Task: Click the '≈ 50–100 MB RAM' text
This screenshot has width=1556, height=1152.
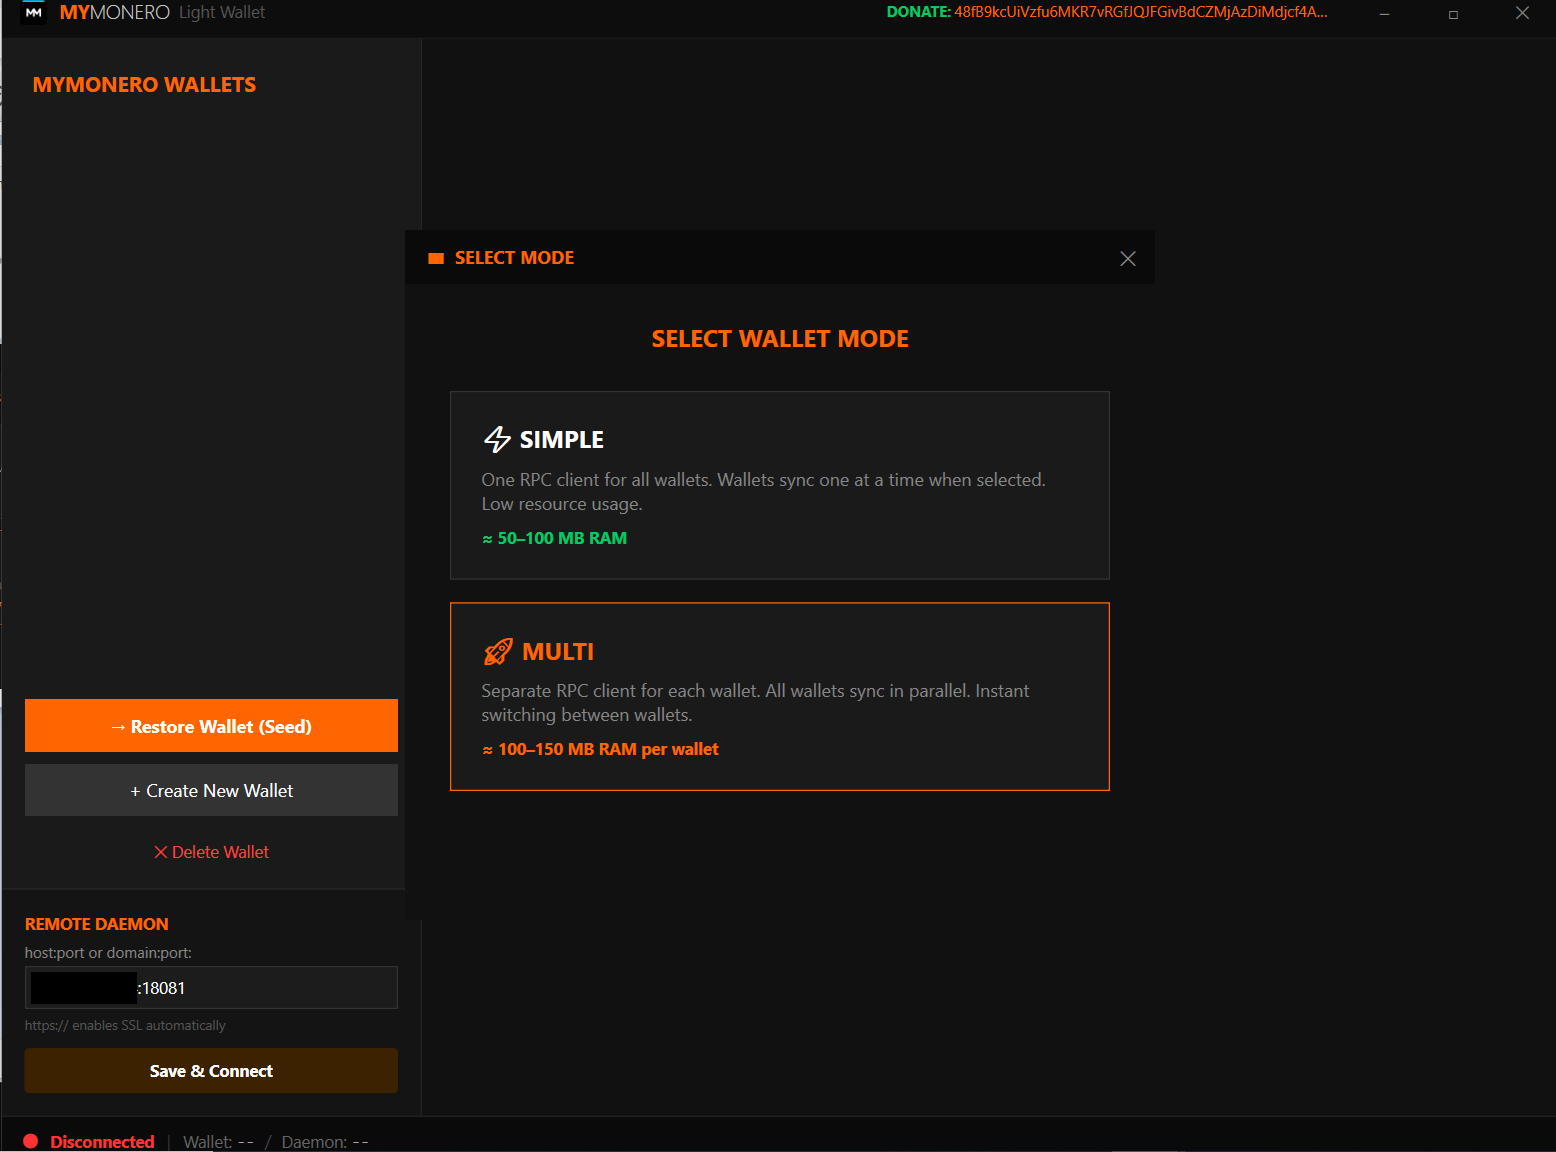Action: (555, 538)
